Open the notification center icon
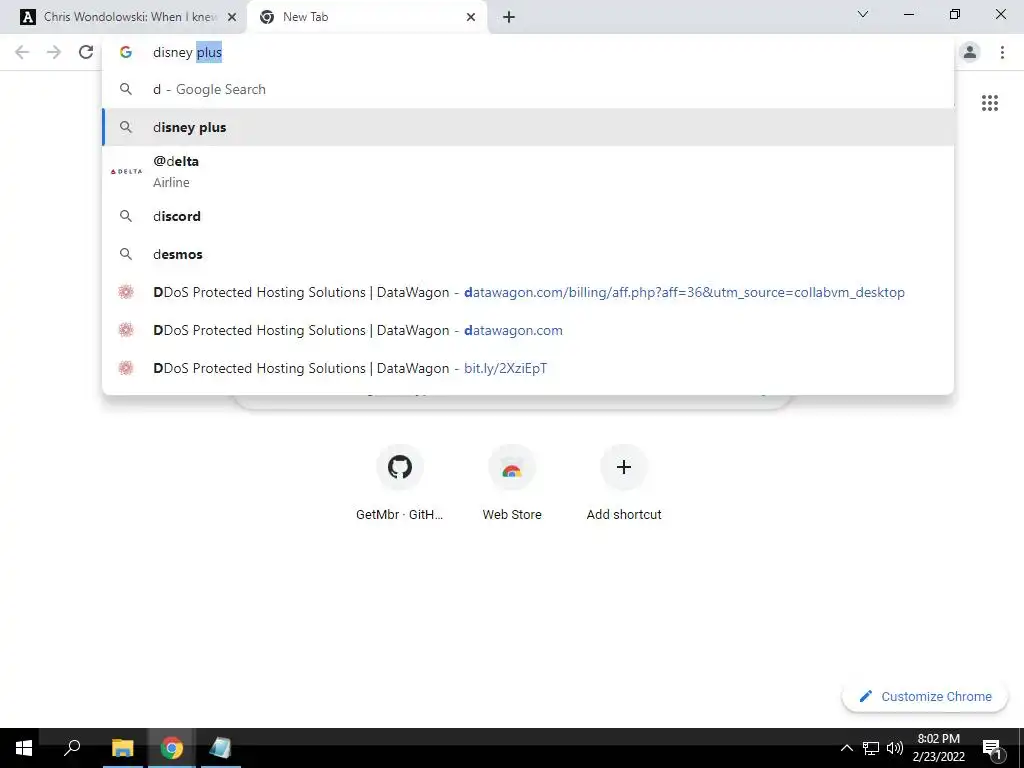Screen dimensions: 1024x768 click(992, 748)
